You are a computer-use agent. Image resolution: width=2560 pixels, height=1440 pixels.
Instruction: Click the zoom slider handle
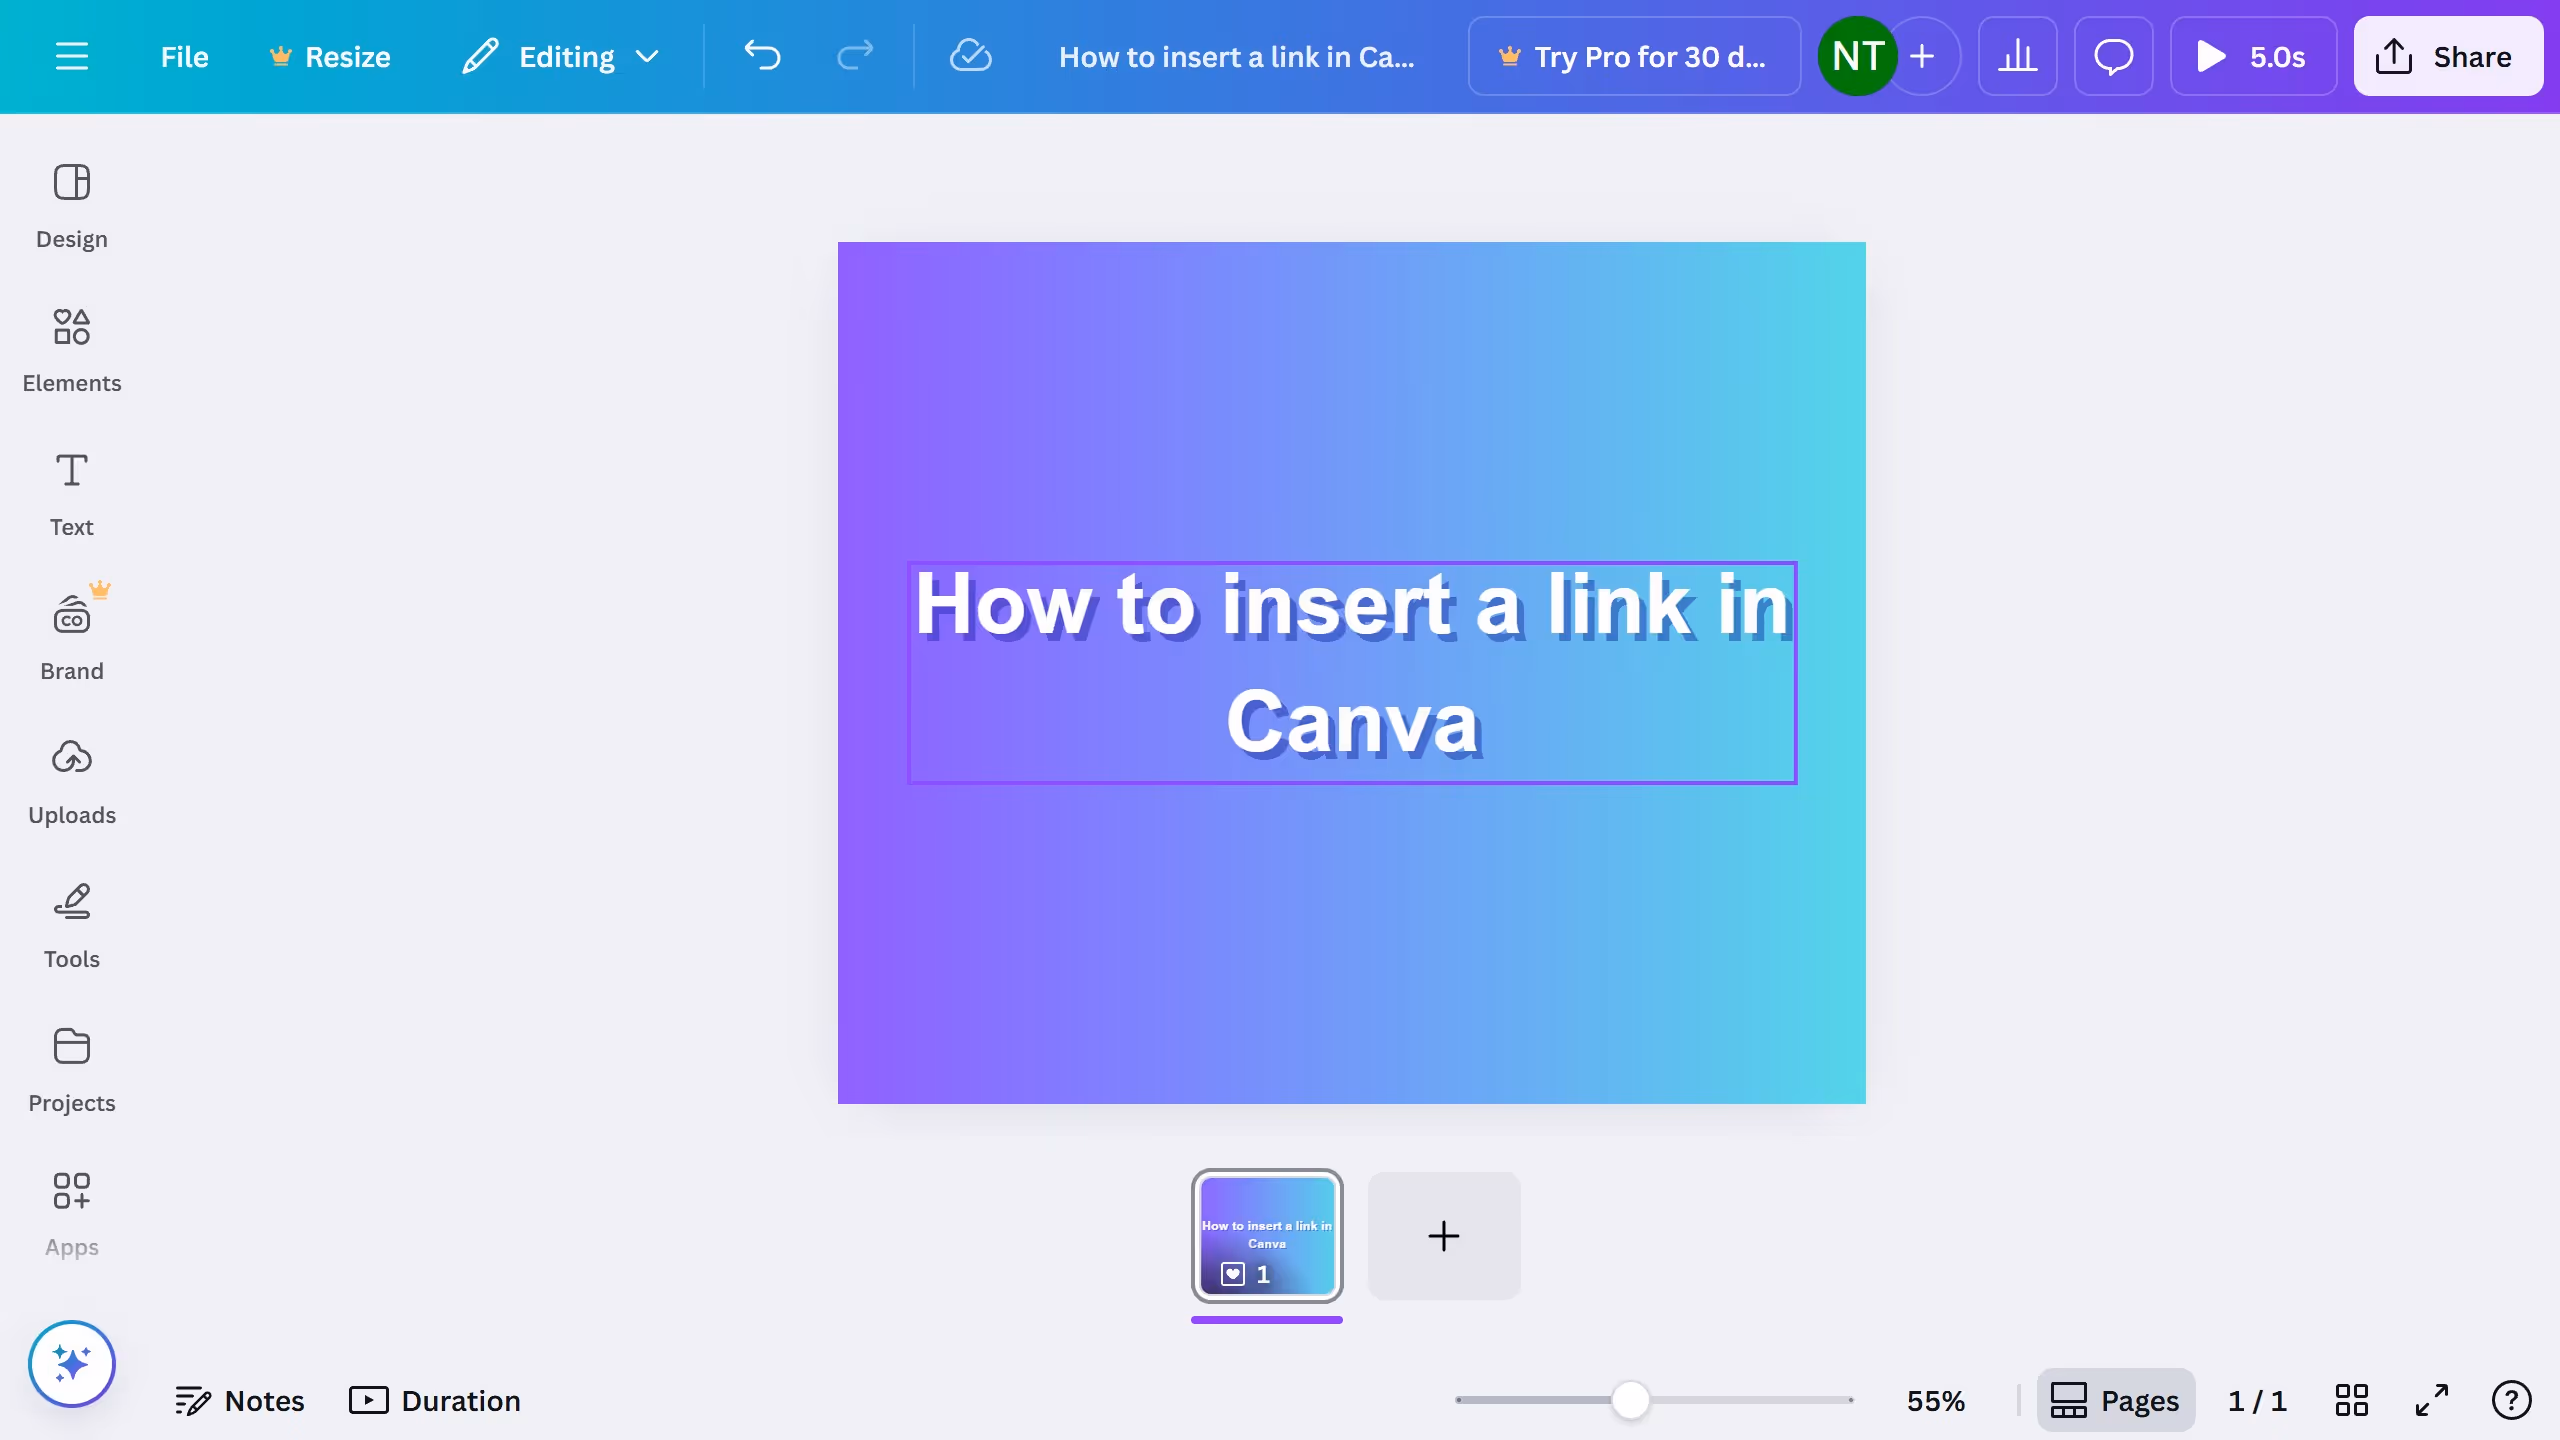click(x=1630, y=1400)
